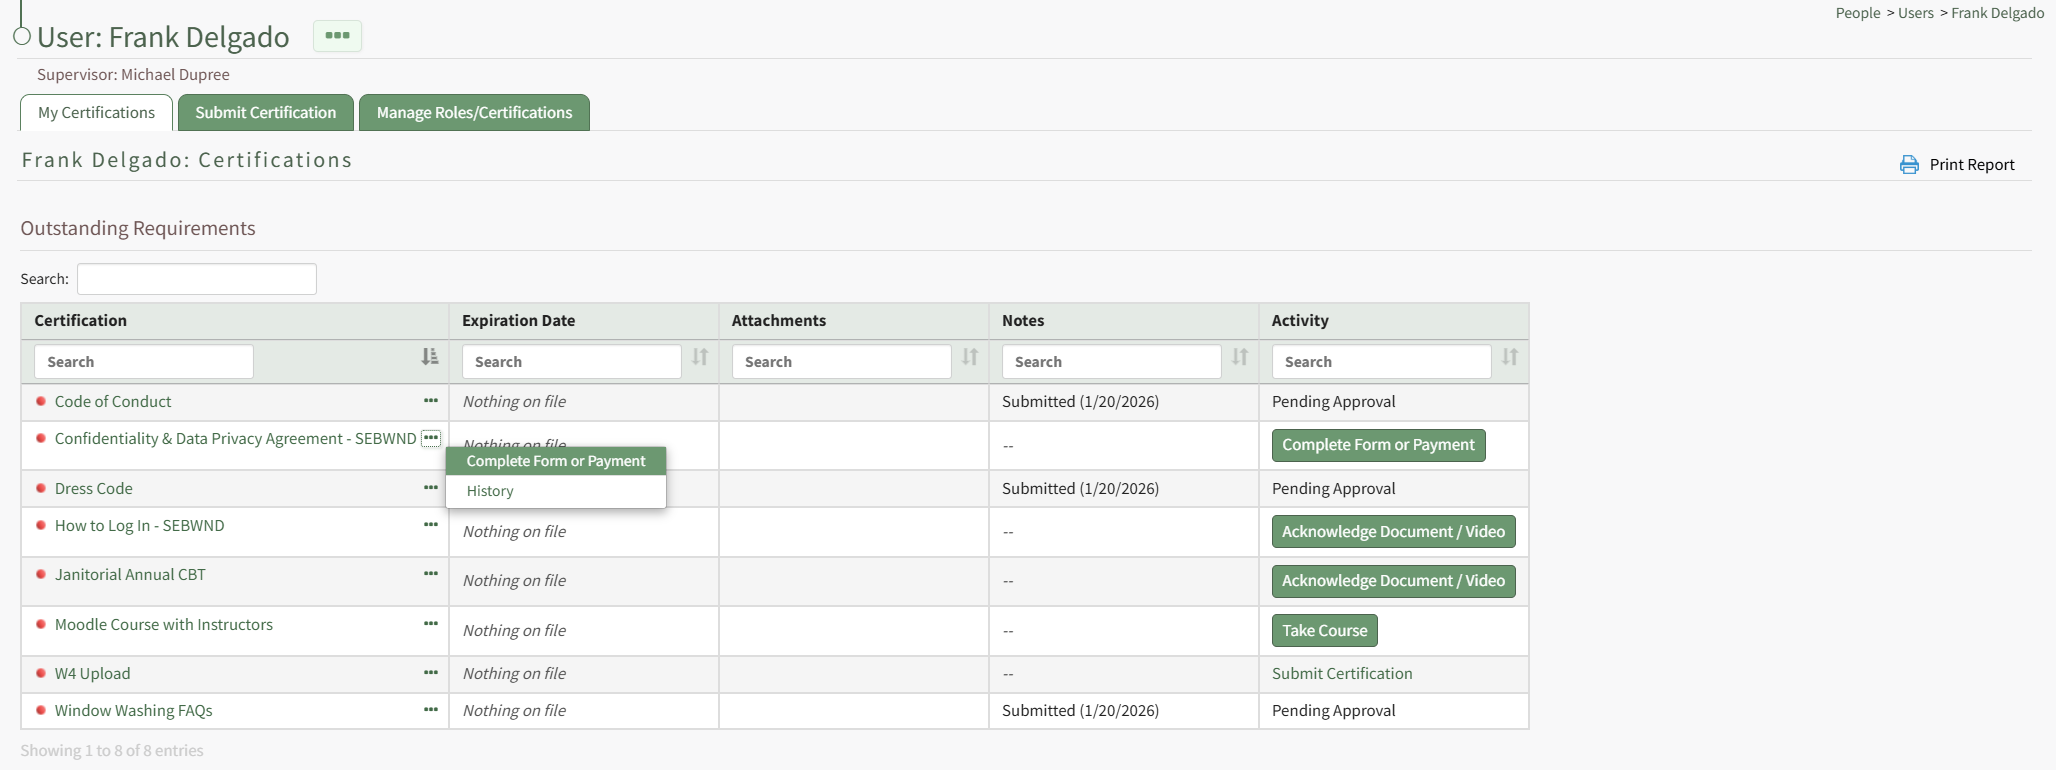Viewport: 2056px width, 770px height.
Task: Sort the Notes column using its arrows
Action: pyautogui.click(x=1239, y=357)
